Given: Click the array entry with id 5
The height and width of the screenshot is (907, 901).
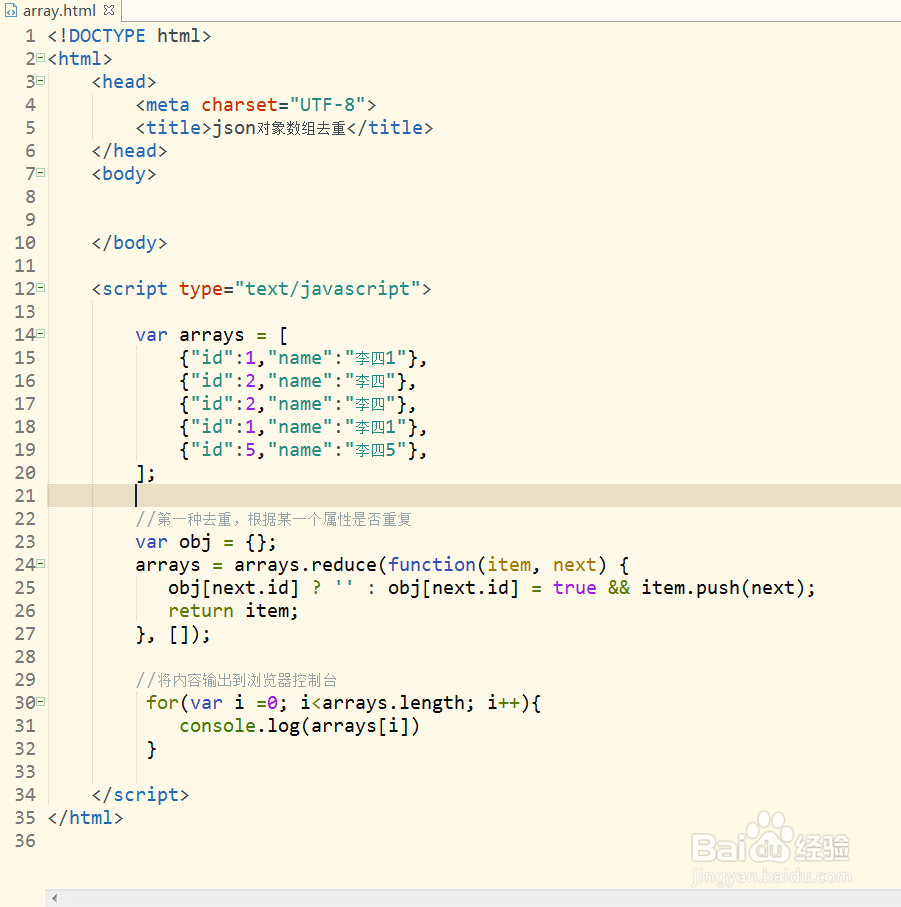Looking at the screenshot, I should [303, 450].
